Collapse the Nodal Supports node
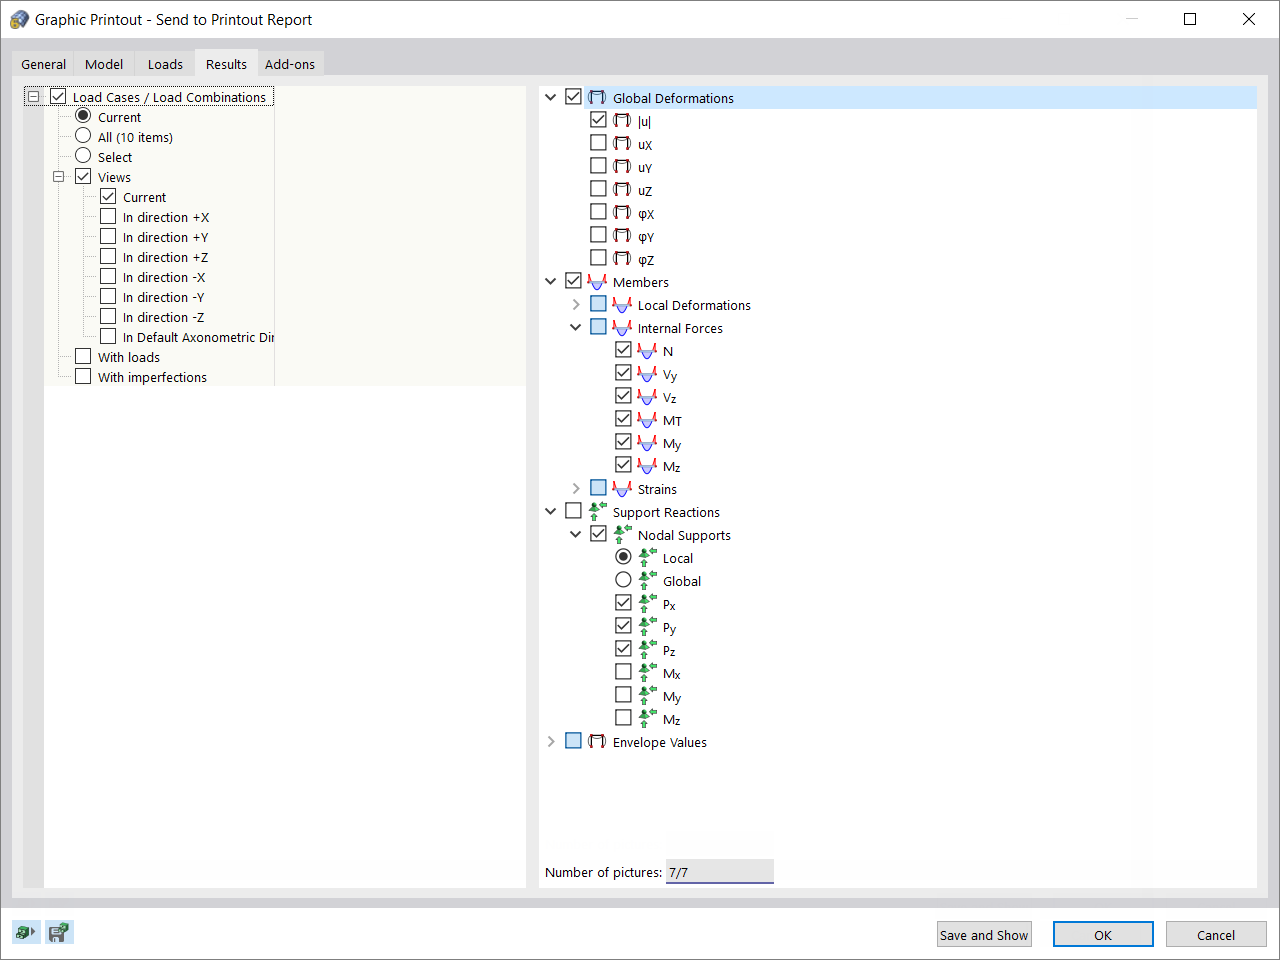1280x960 pixels. 576,534
